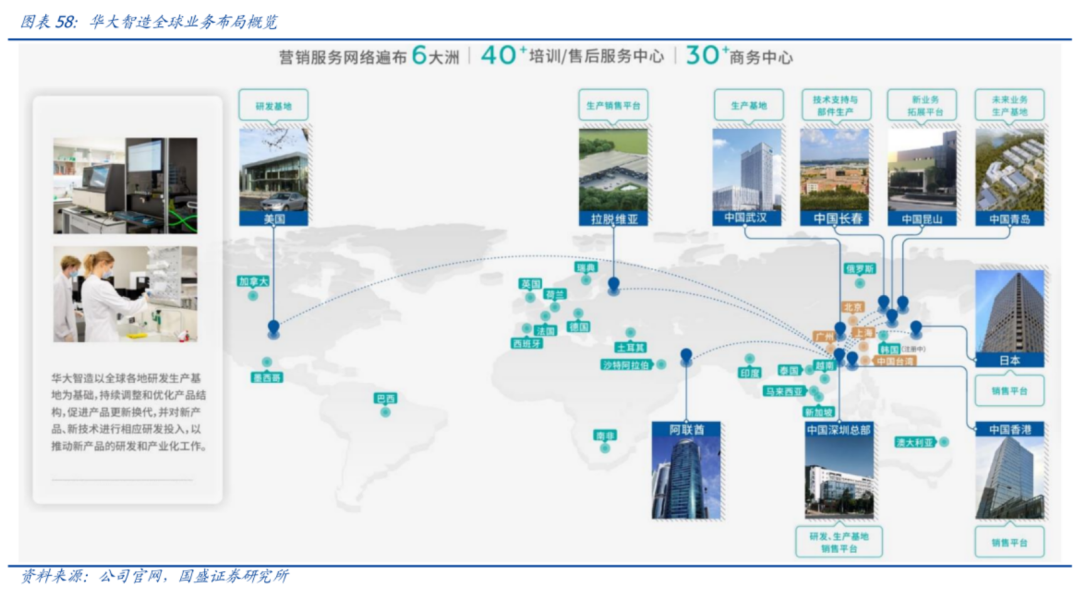This screenshot has height=594, width=1080.
Task: Select the 中国深圳总部 headquarters photo
Action: [x=839, y=478]
